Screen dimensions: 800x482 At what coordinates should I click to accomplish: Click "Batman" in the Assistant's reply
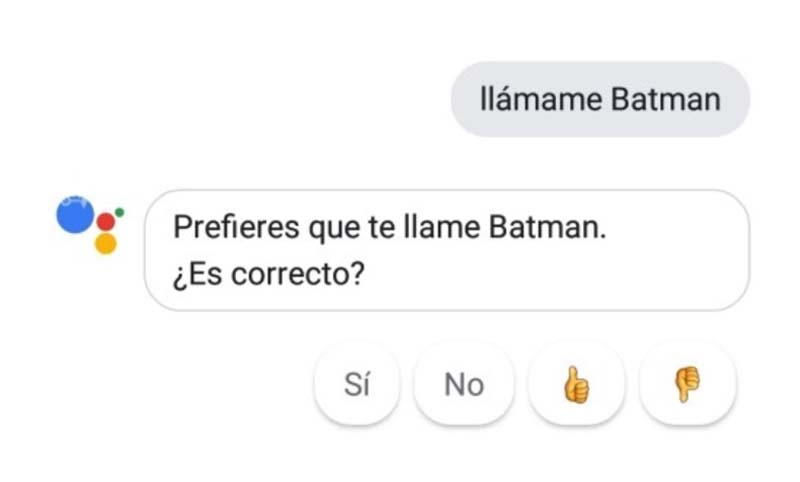(547, 228)
